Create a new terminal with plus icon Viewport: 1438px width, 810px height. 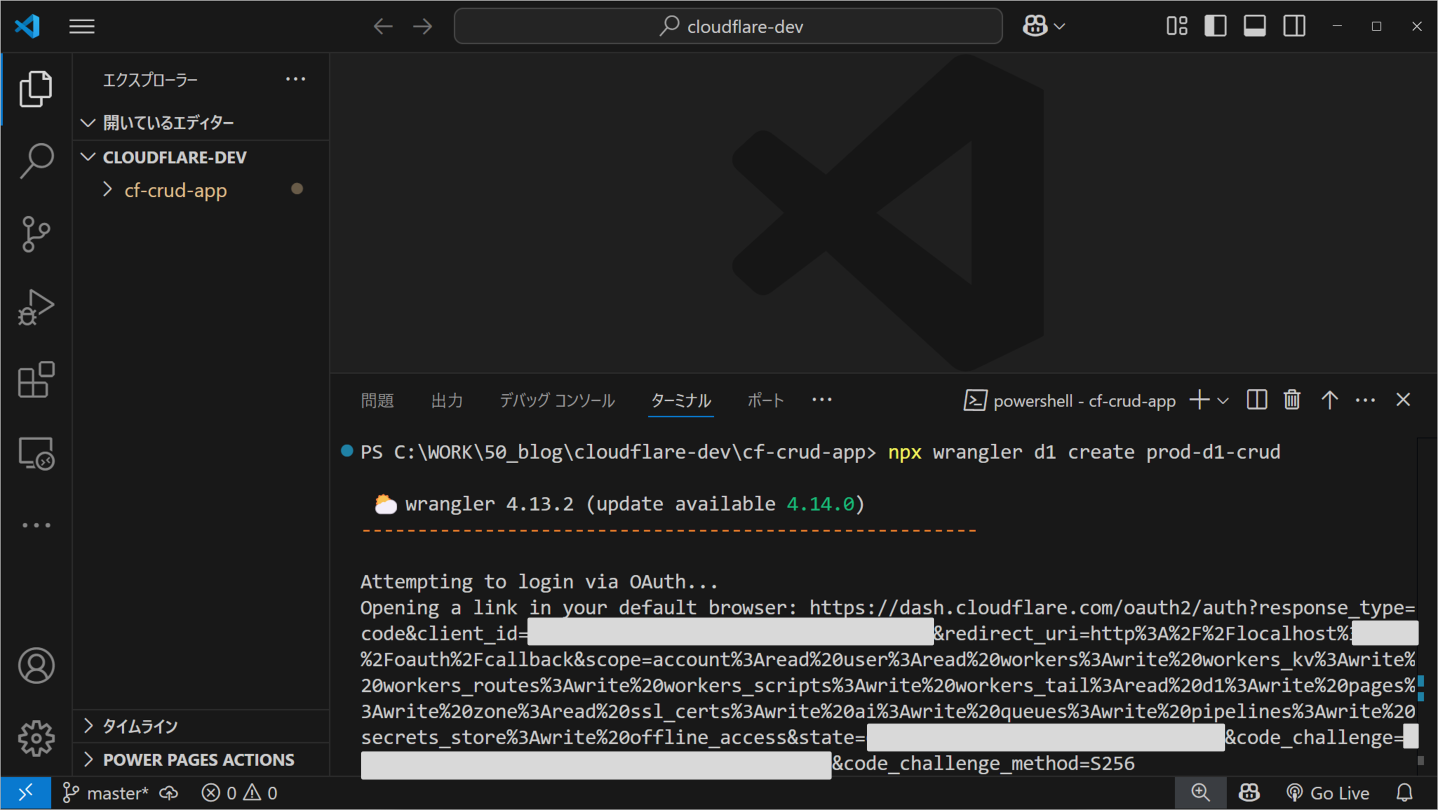click(1199, 400)
